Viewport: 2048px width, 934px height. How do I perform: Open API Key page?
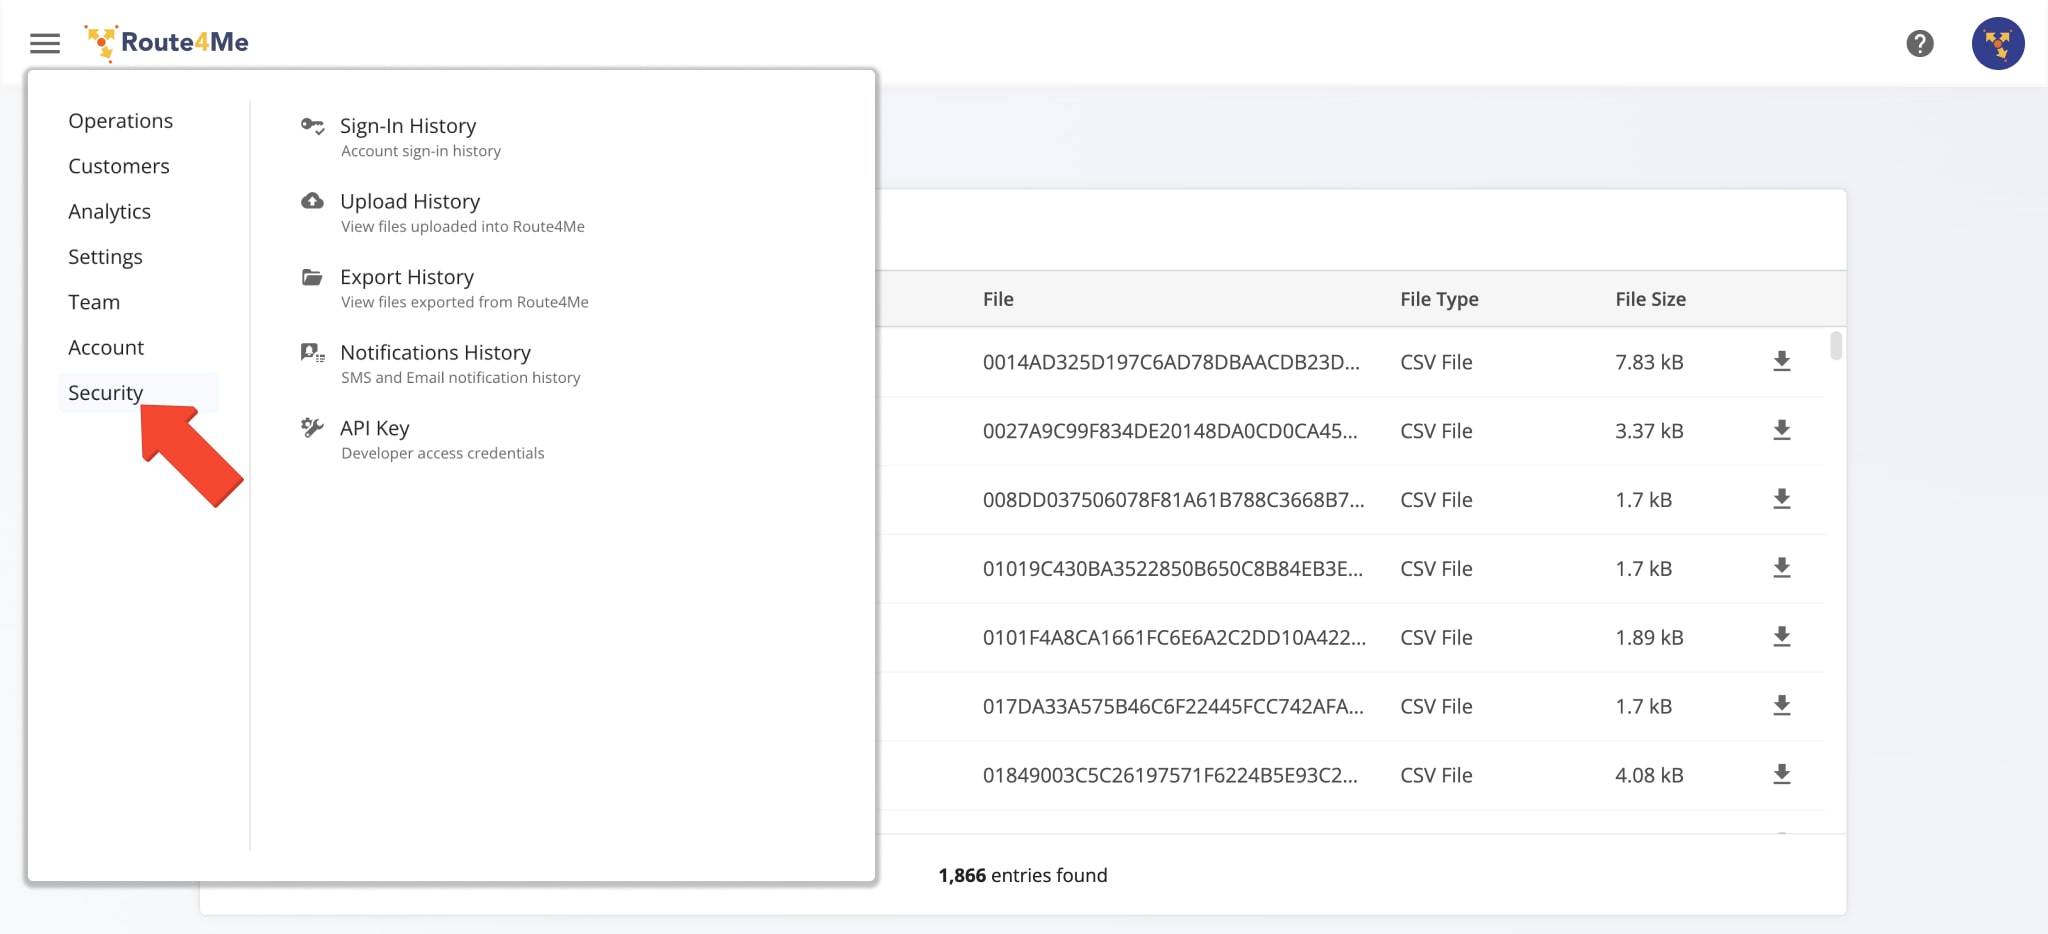pyautogui.click(x=375, y=428)
